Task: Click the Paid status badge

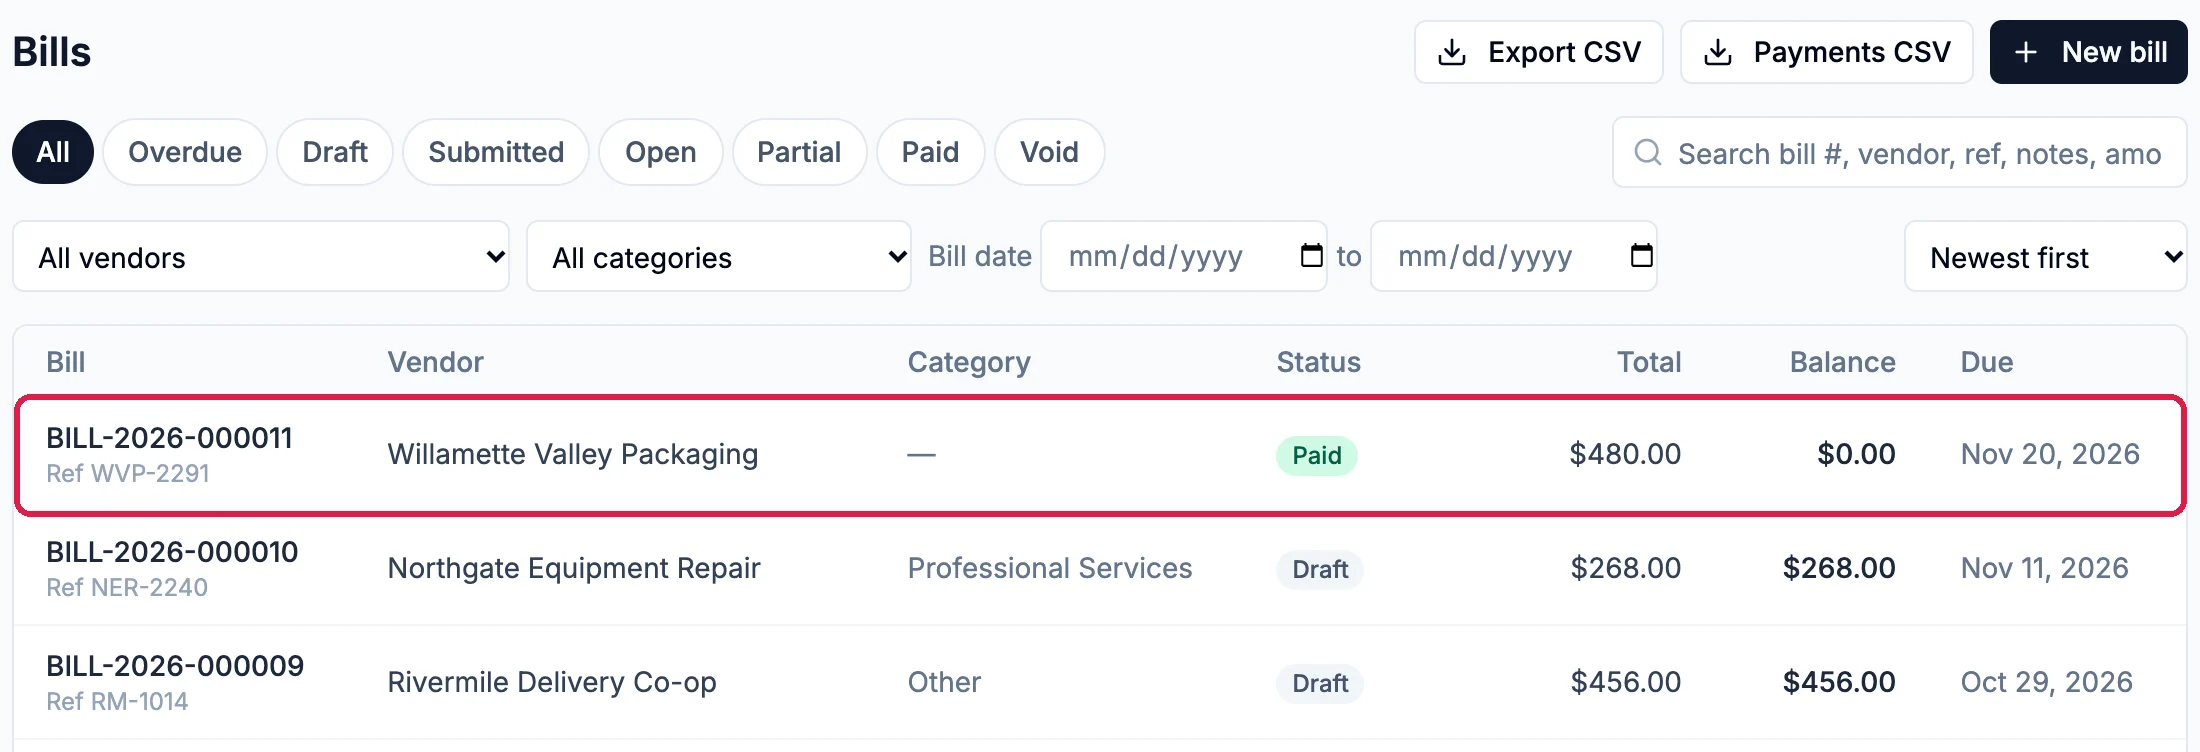Action: click(x=1317, y=455)
